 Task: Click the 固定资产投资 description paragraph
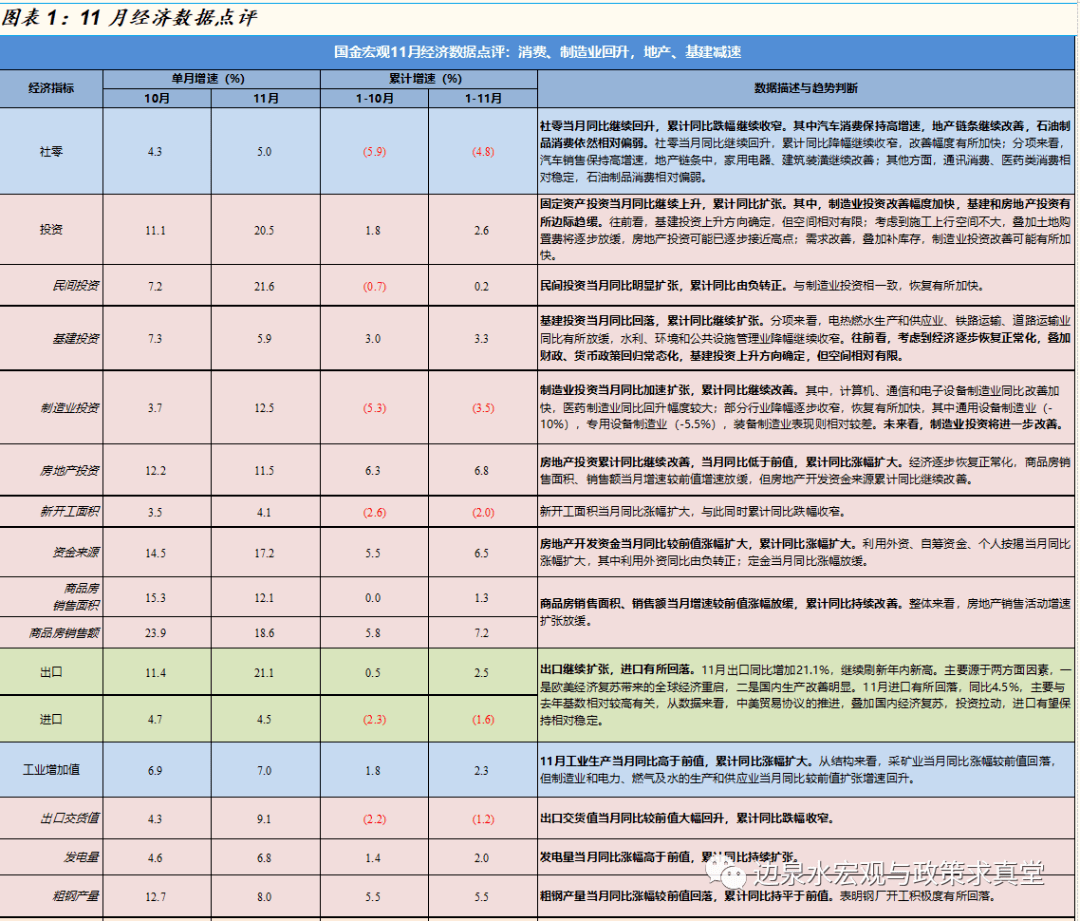pyautogui.click(x=805, y=229)
